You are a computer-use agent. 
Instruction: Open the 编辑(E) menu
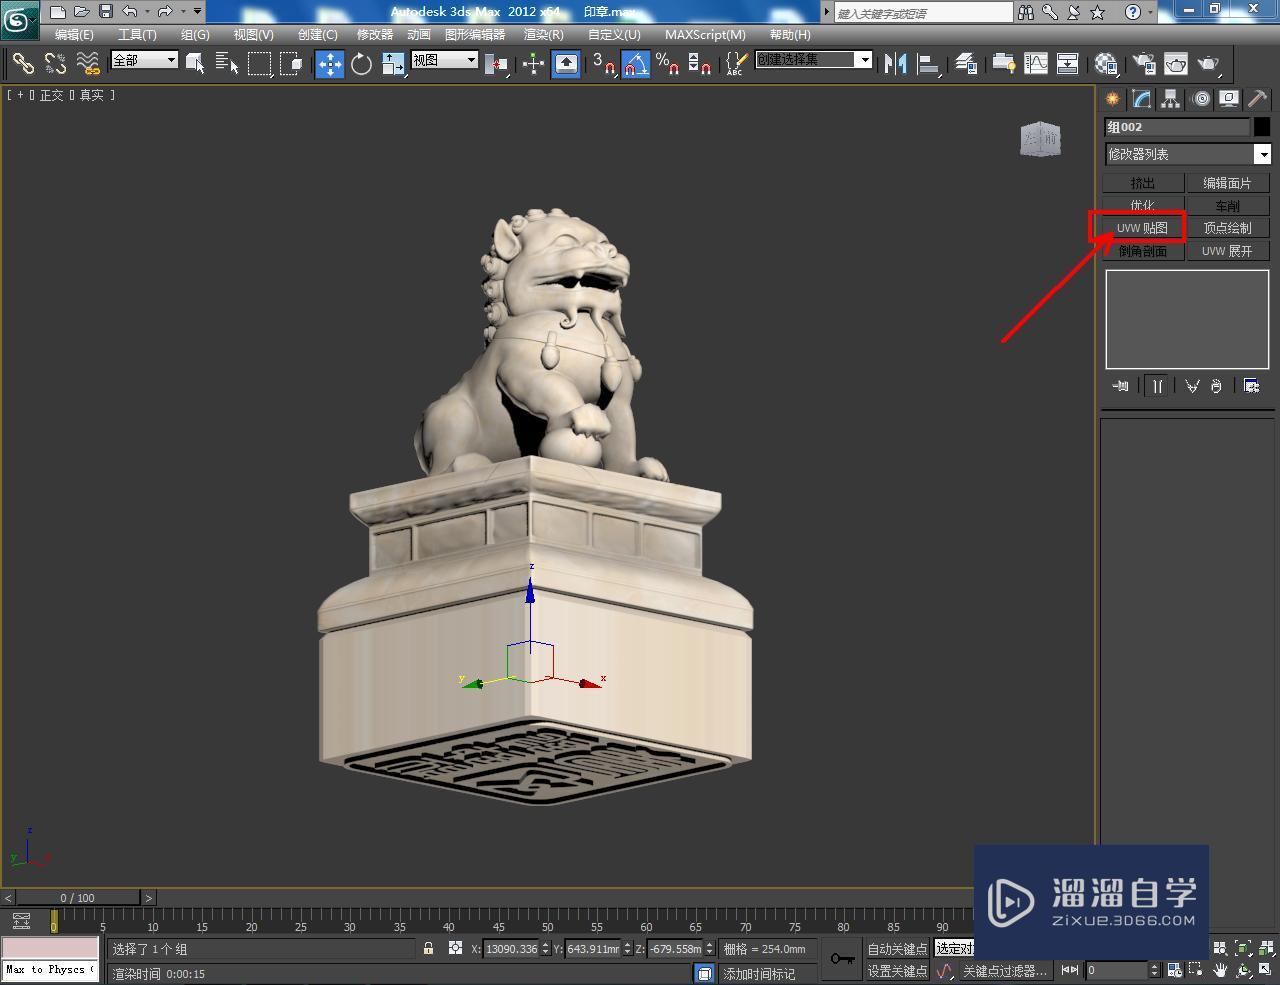point(74,34)
